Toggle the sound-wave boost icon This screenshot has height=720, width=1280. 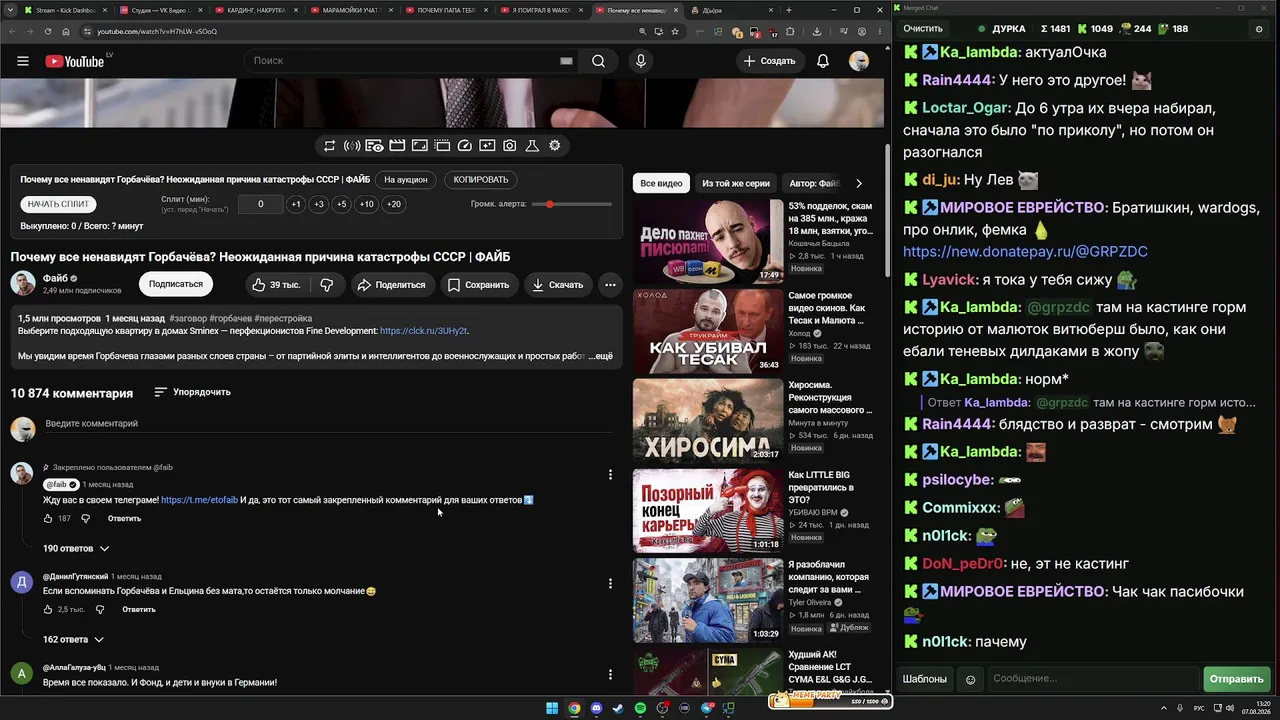point(352,146)
